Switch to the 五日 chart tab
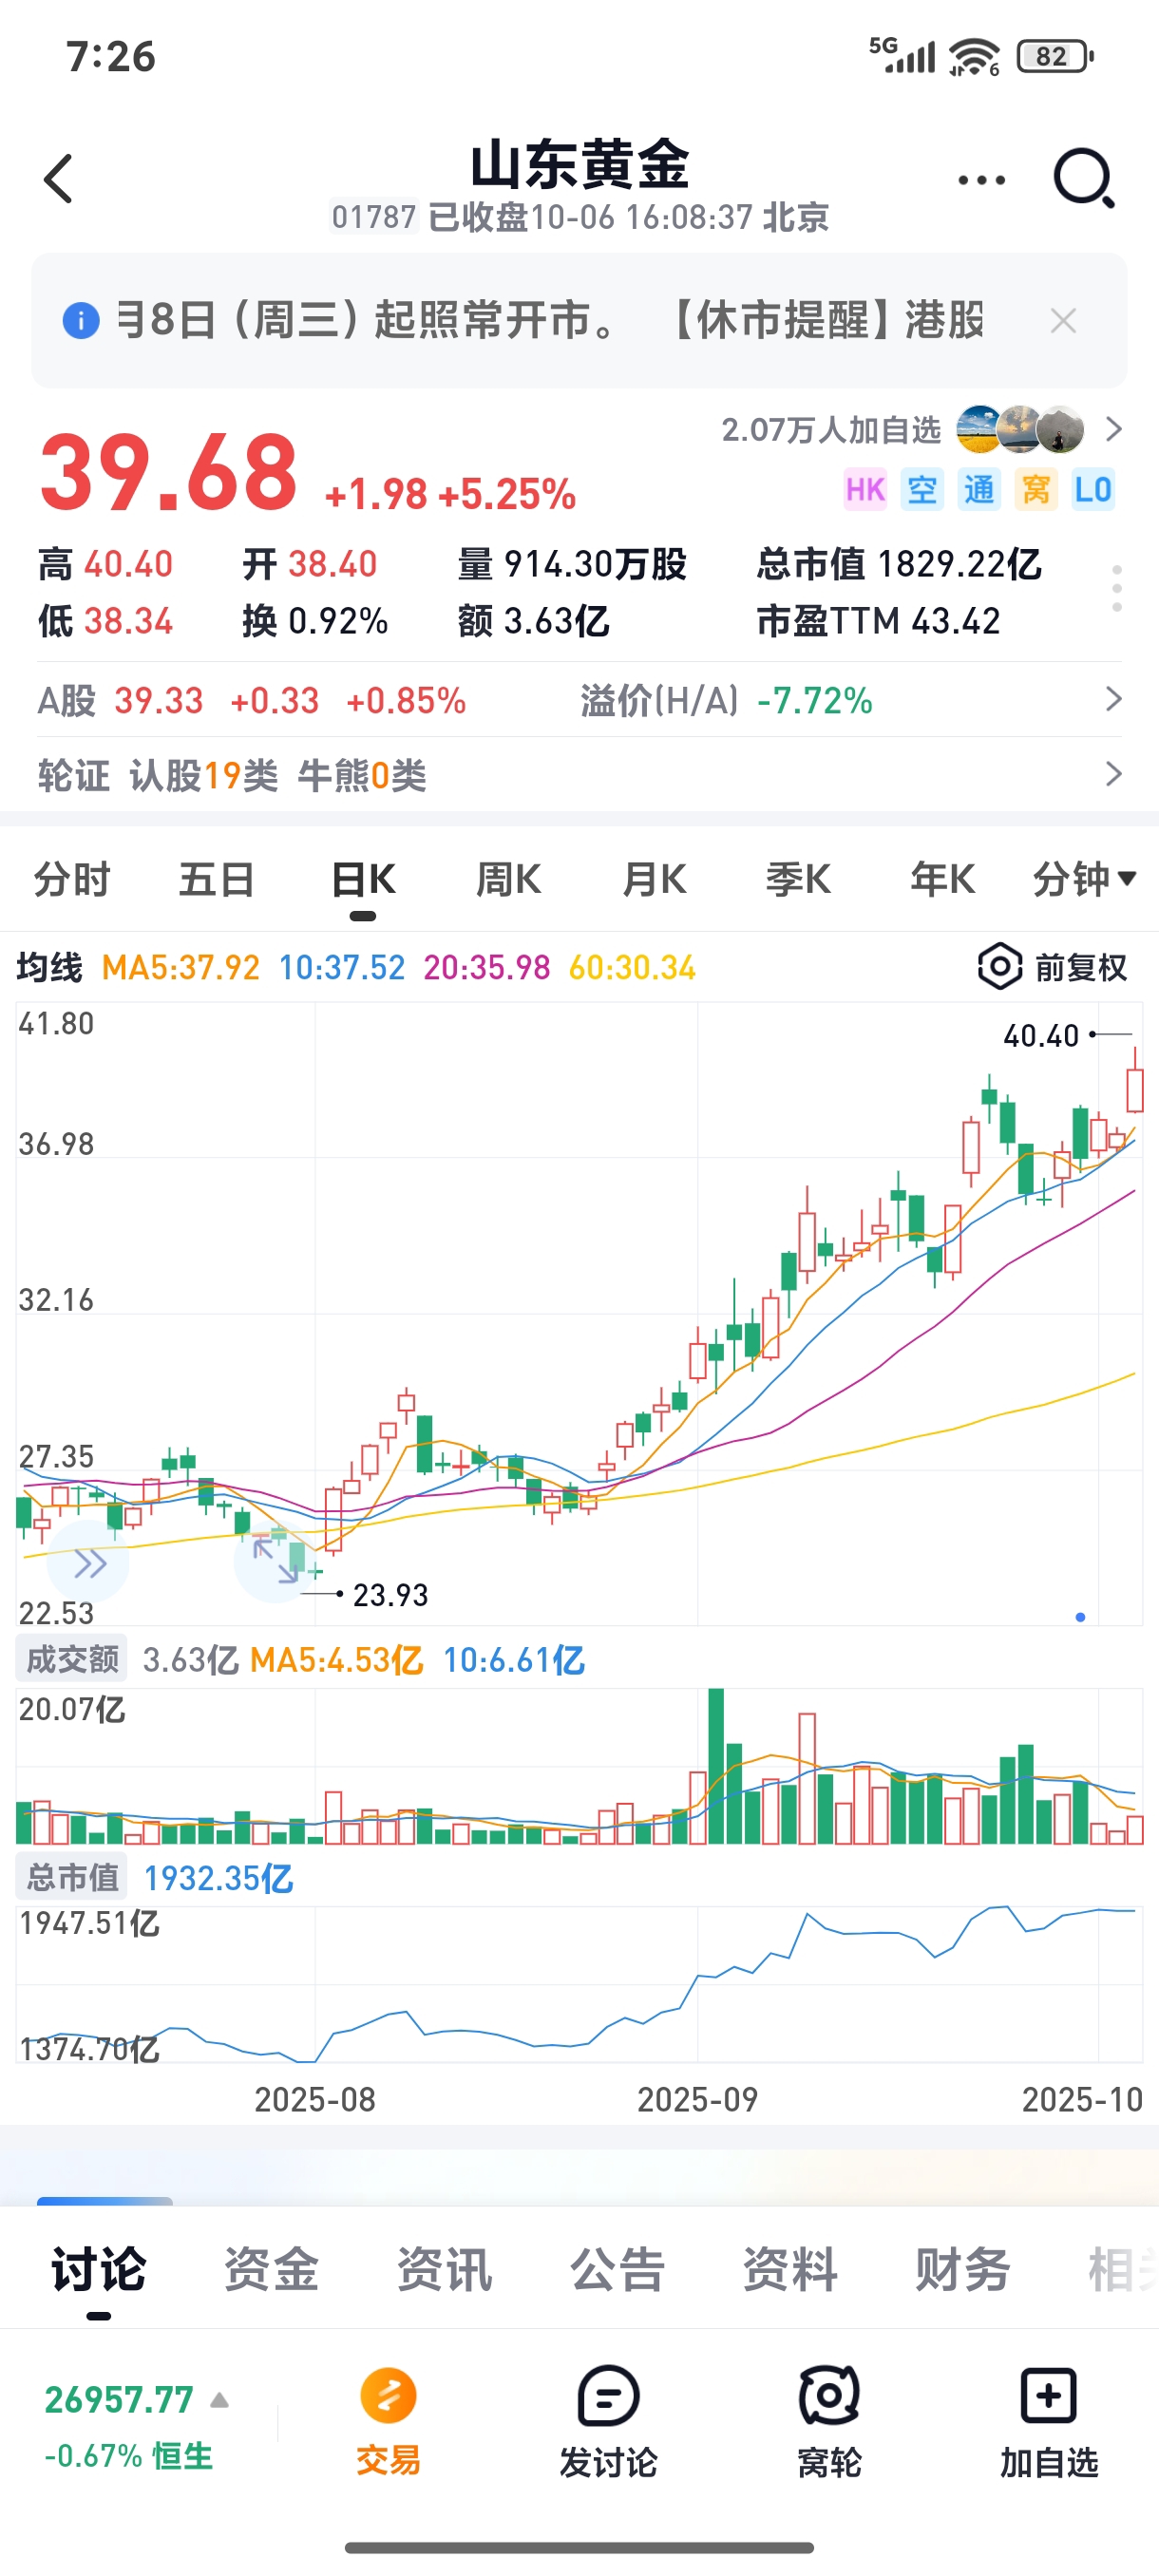This screenshot has height=2576, width=1159. pos(216,880)
